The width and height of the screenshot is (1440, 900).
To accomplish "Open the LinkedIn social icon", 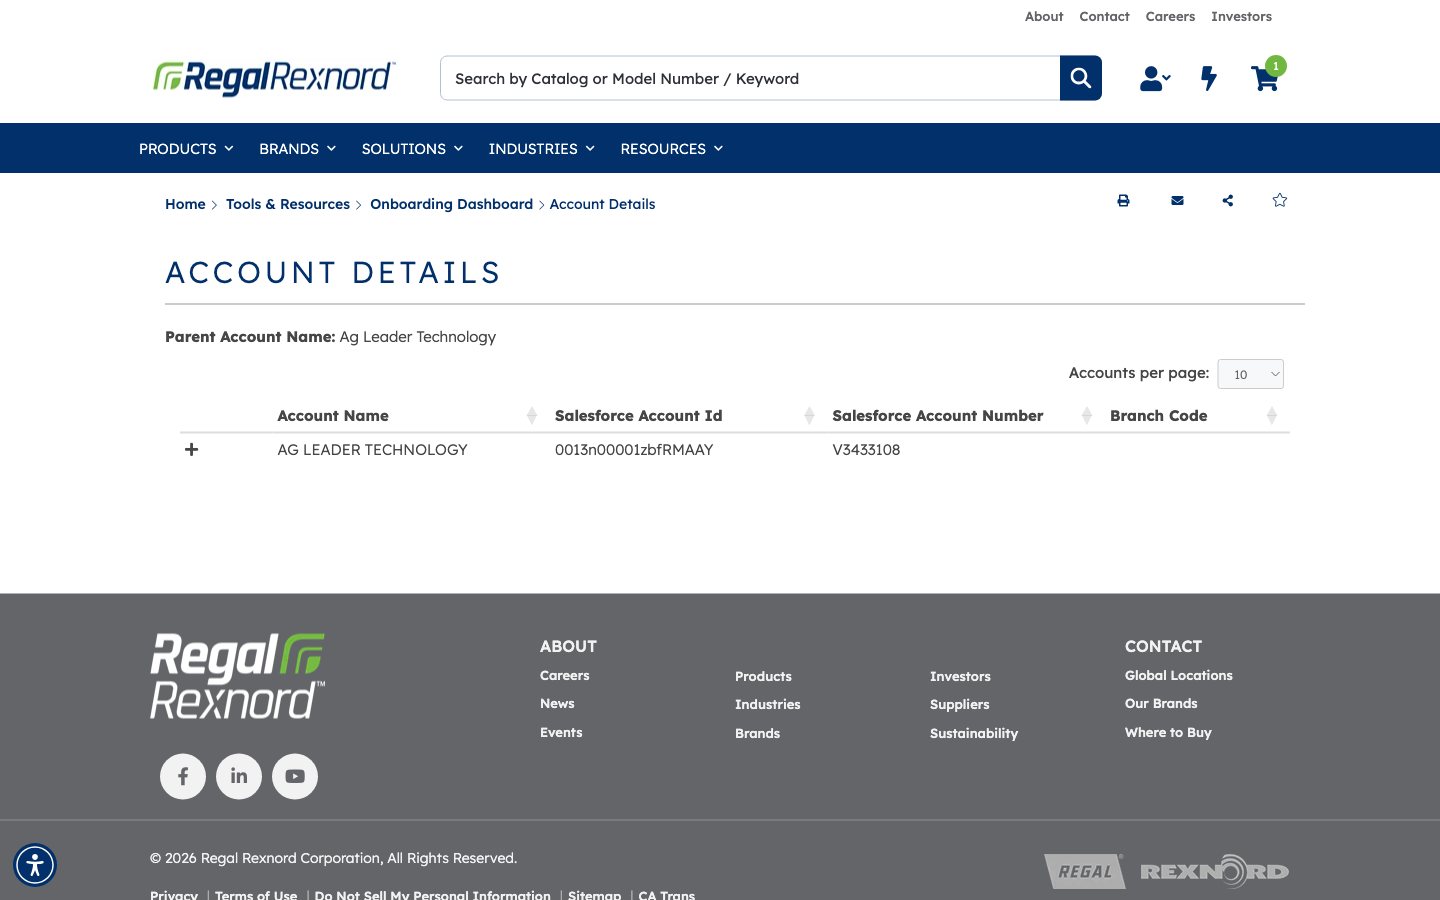I will [239, 776].
